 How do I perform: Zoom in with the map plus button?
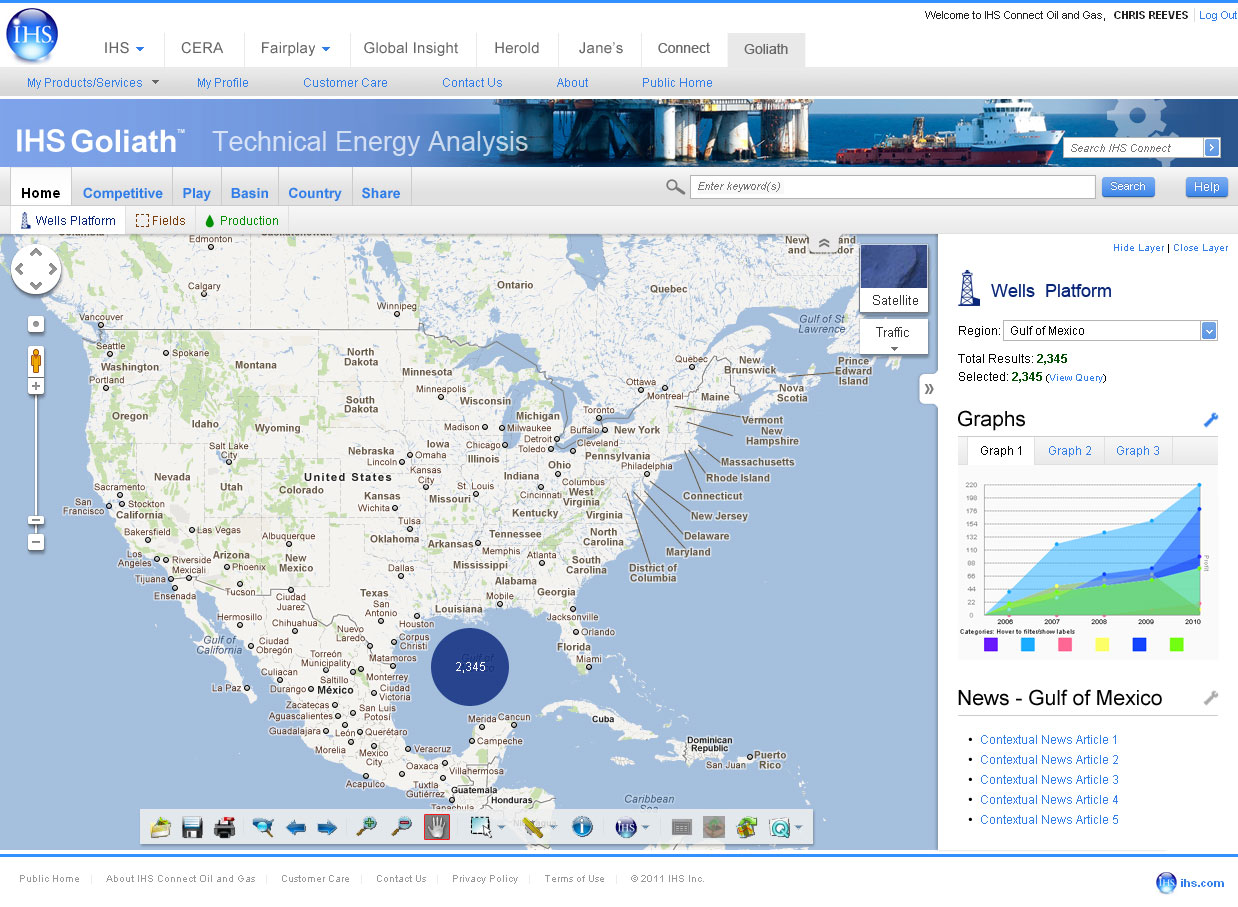[36, 386]
